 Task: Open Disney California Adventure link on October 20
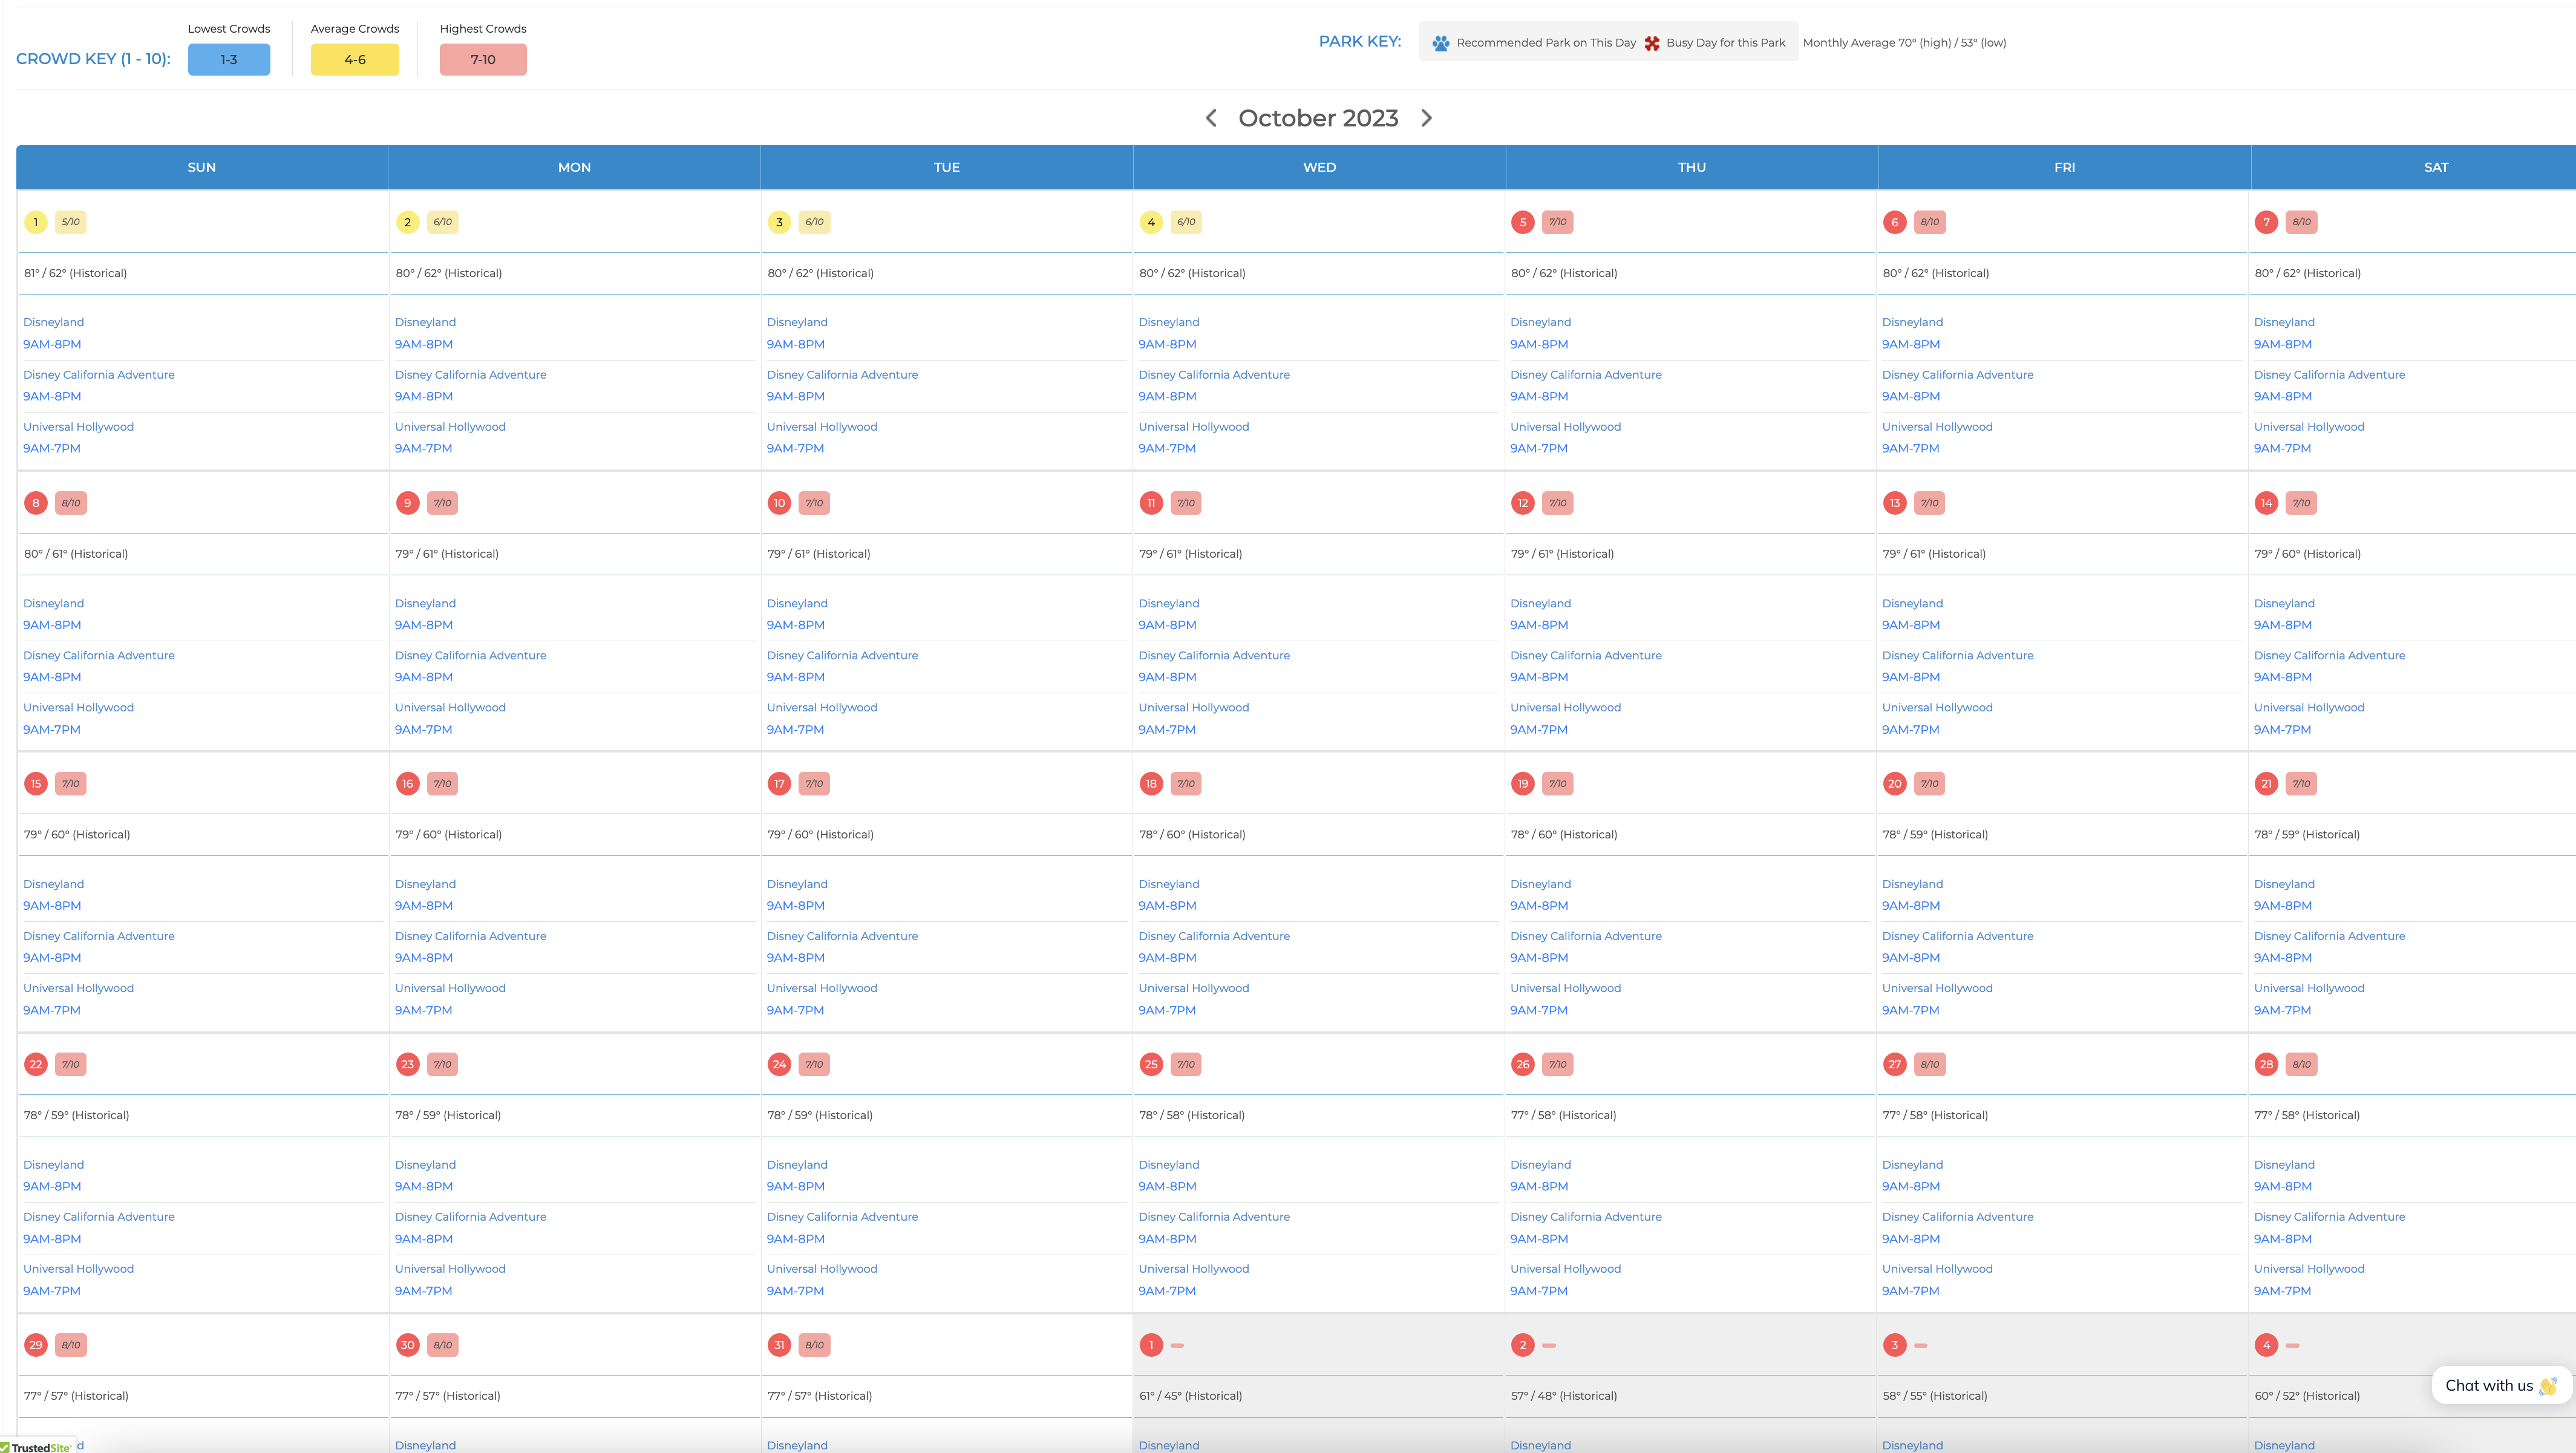[1957, 936]
